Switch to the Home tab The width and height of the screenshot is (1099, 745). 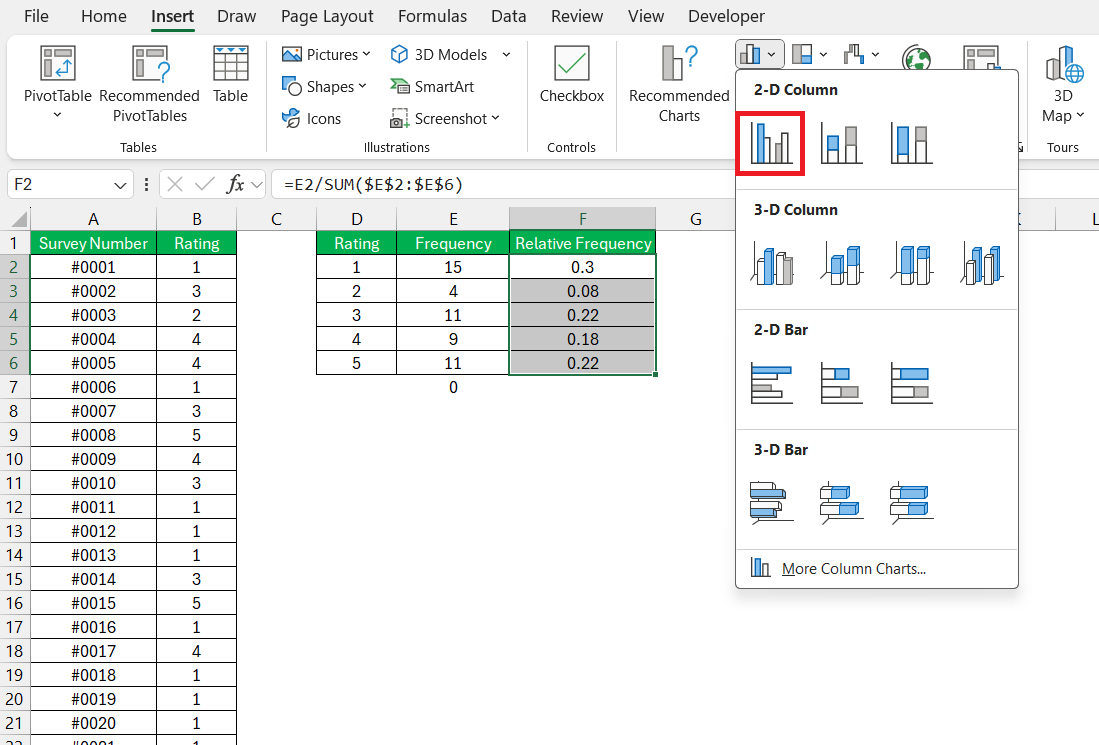point(104,16)
